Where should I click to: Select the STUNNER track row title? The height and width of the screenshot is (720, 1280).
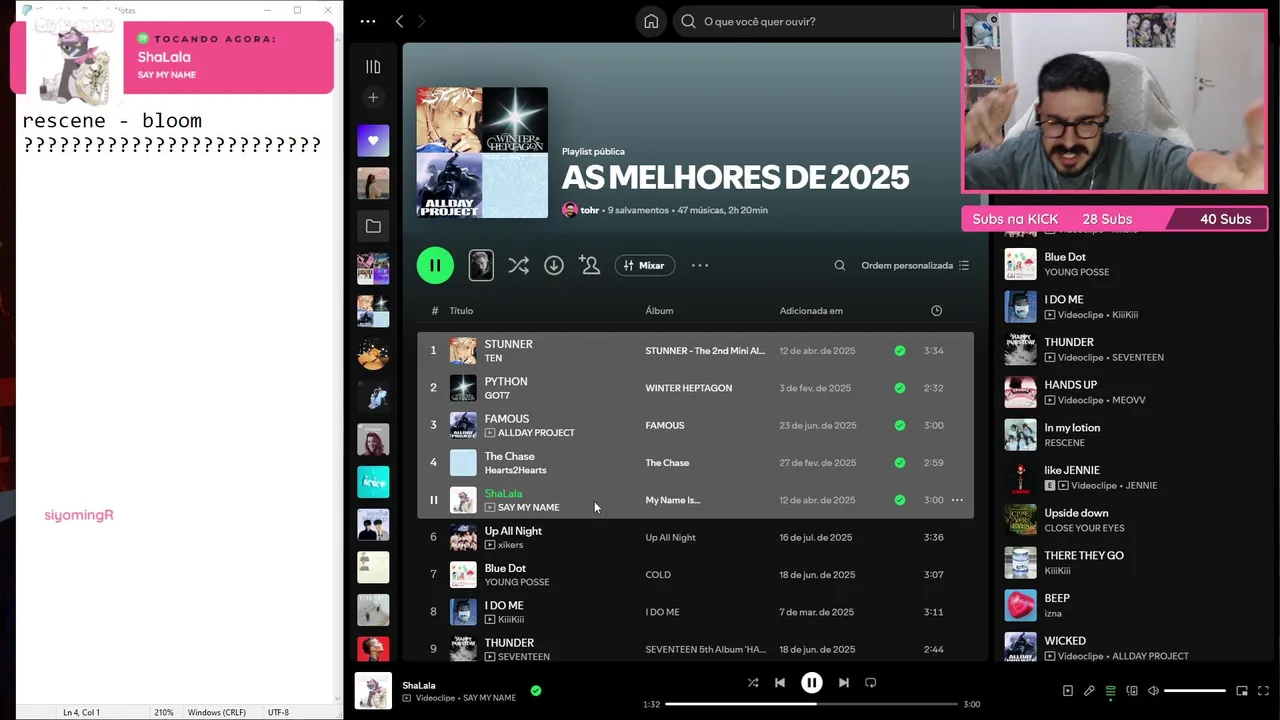(x=508, y=344)
